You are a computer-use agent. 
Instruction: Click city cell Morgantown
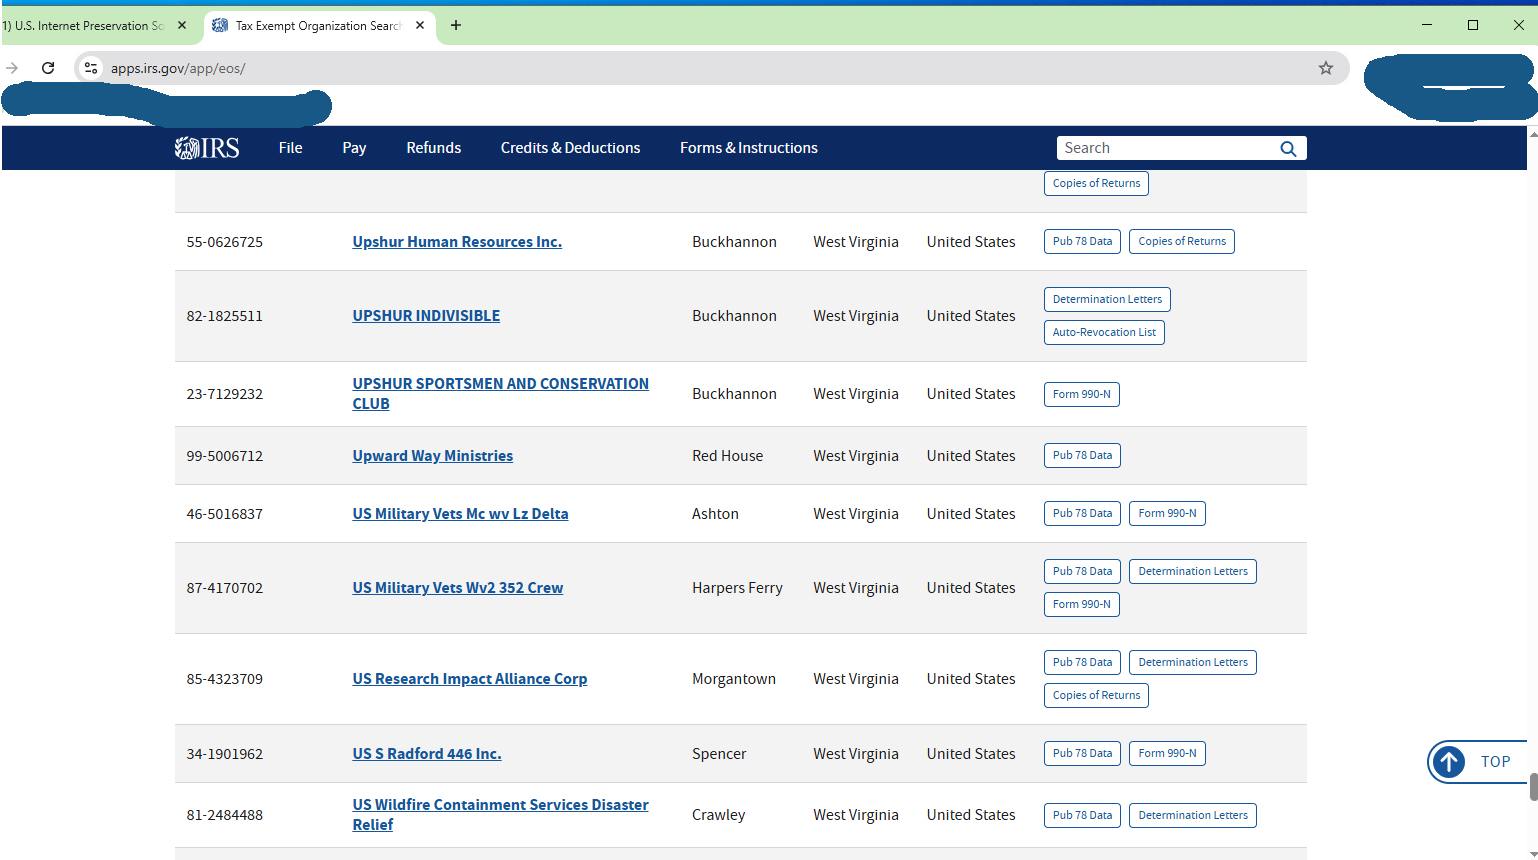(734, 679)
